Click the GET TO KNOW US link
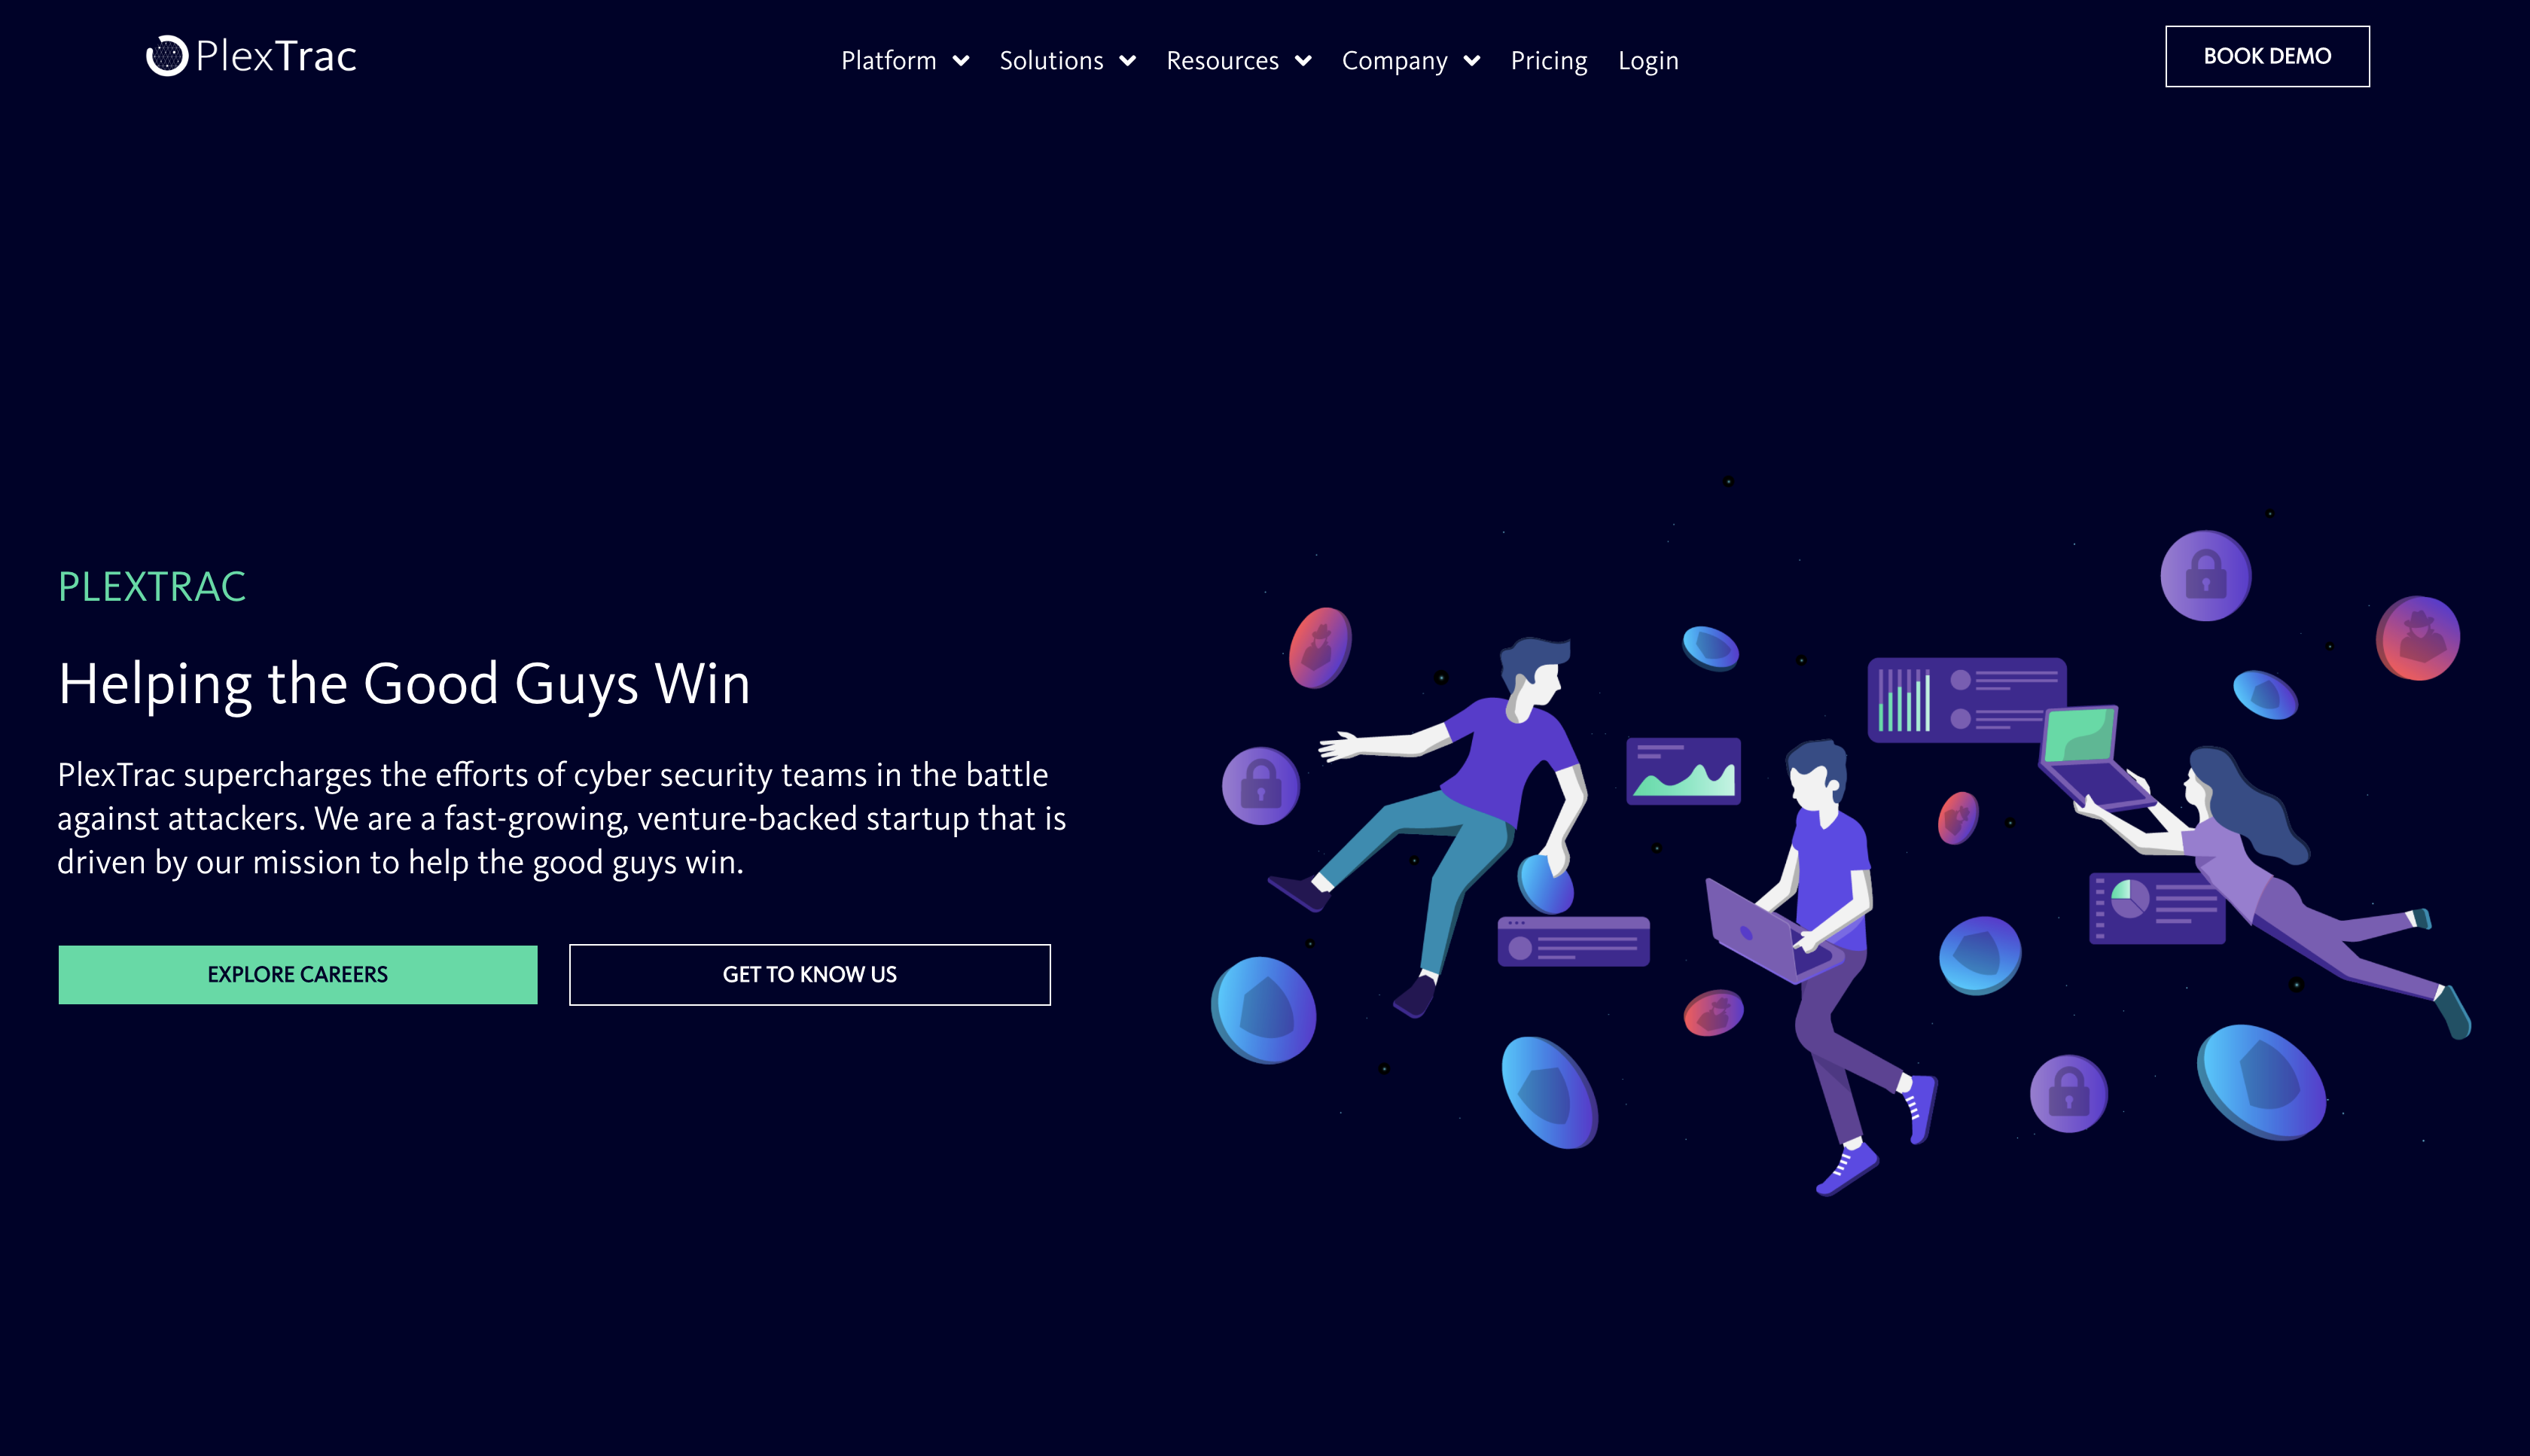Viewport: 2530px width, 1456px height. click(809, 974)
